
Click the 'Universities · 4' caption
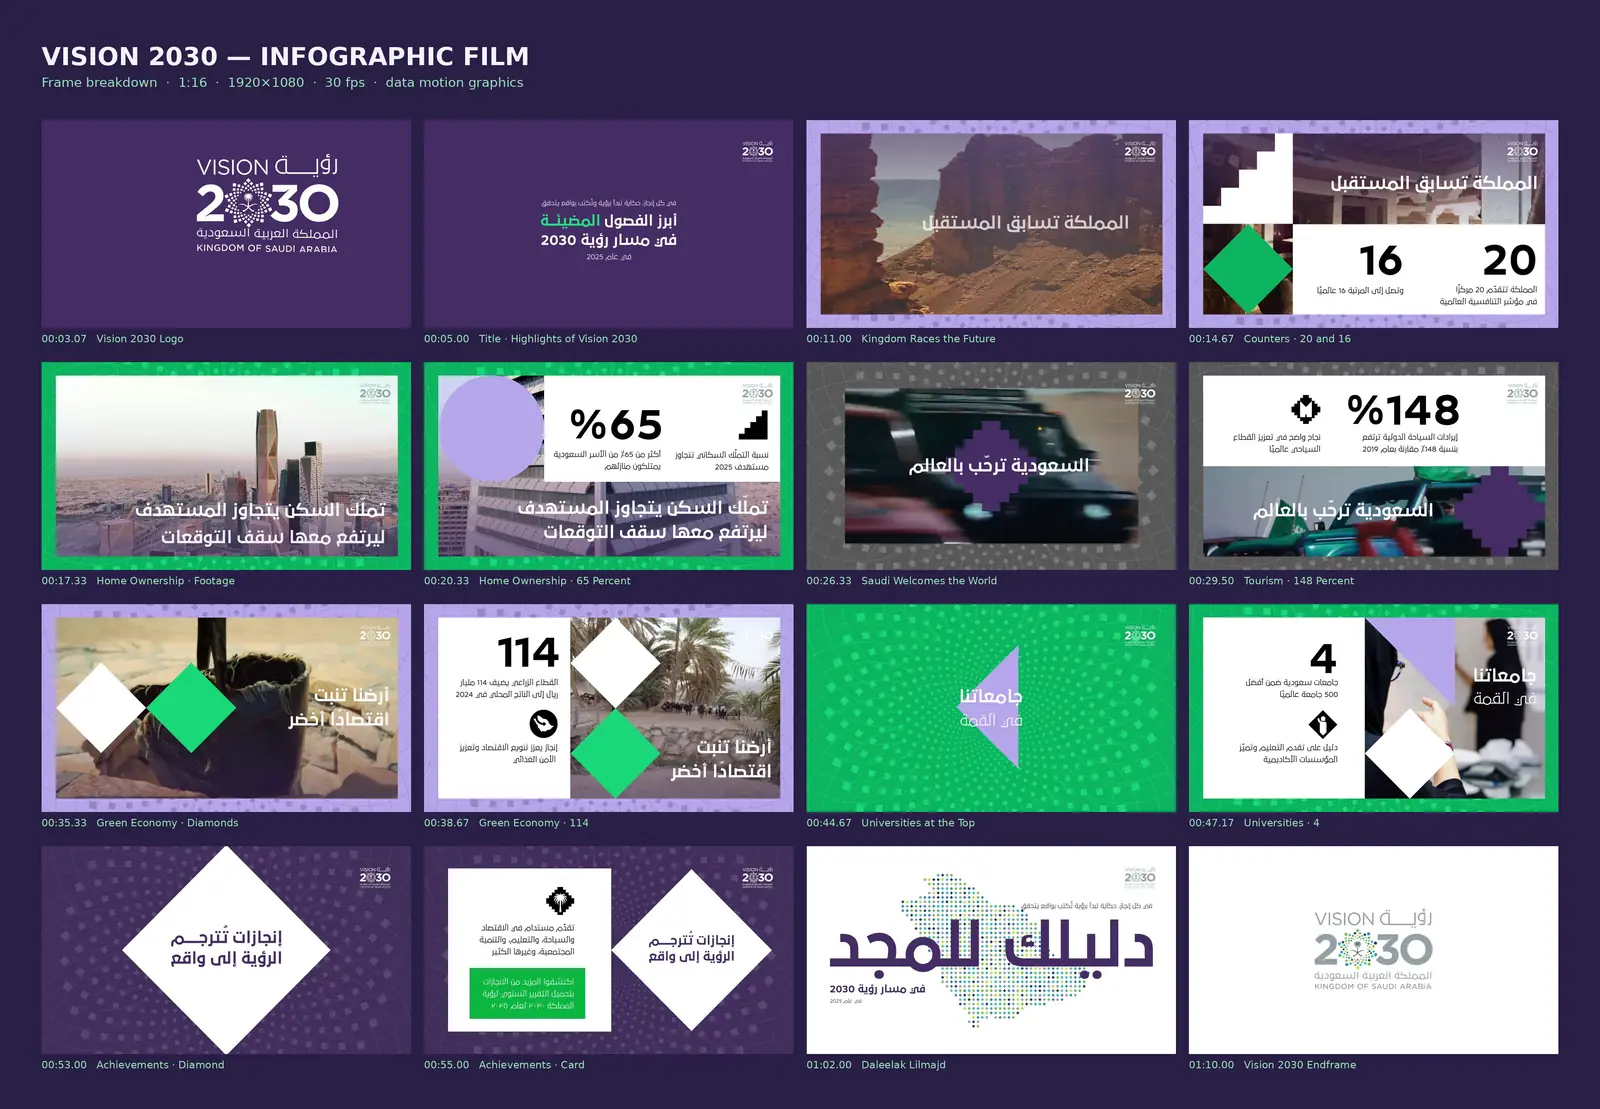1281,823
